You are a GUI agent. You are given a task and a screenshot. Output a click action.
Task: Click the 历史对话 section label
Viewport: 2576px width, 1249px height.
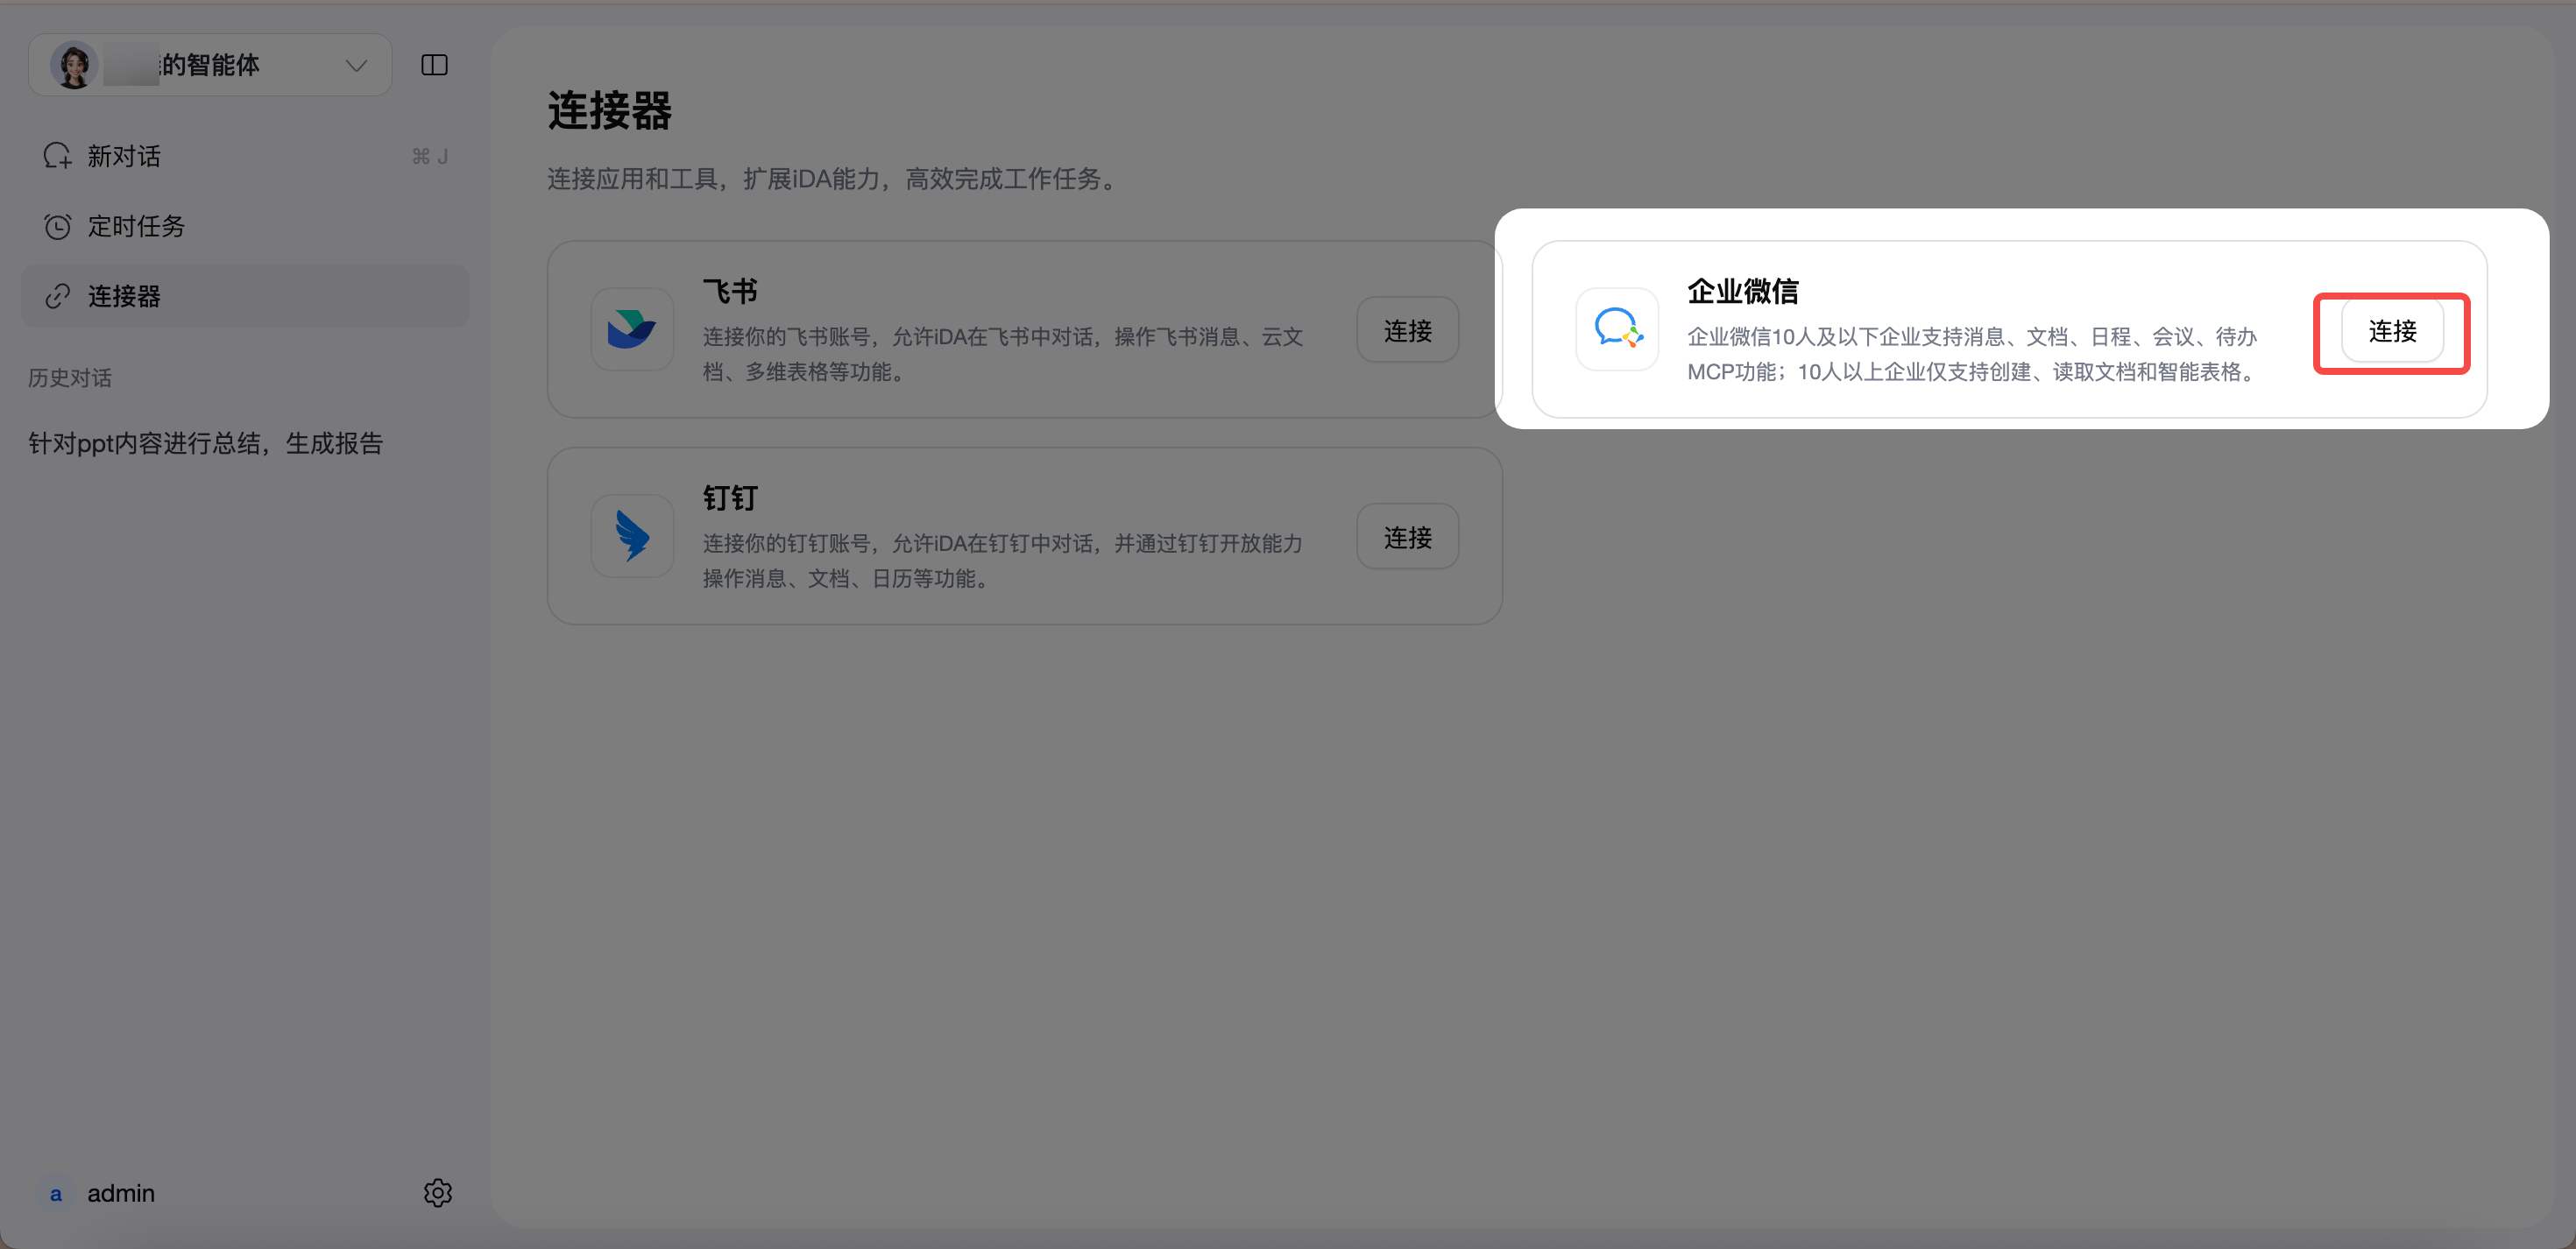pos(70,378)
